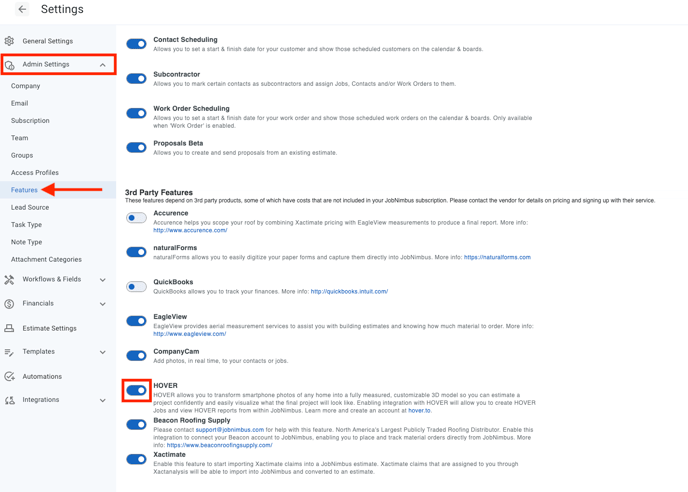This screenshot has height=492, width=688.
Task: Click the back arrow next to Settings
Action: tap(22, 9)
